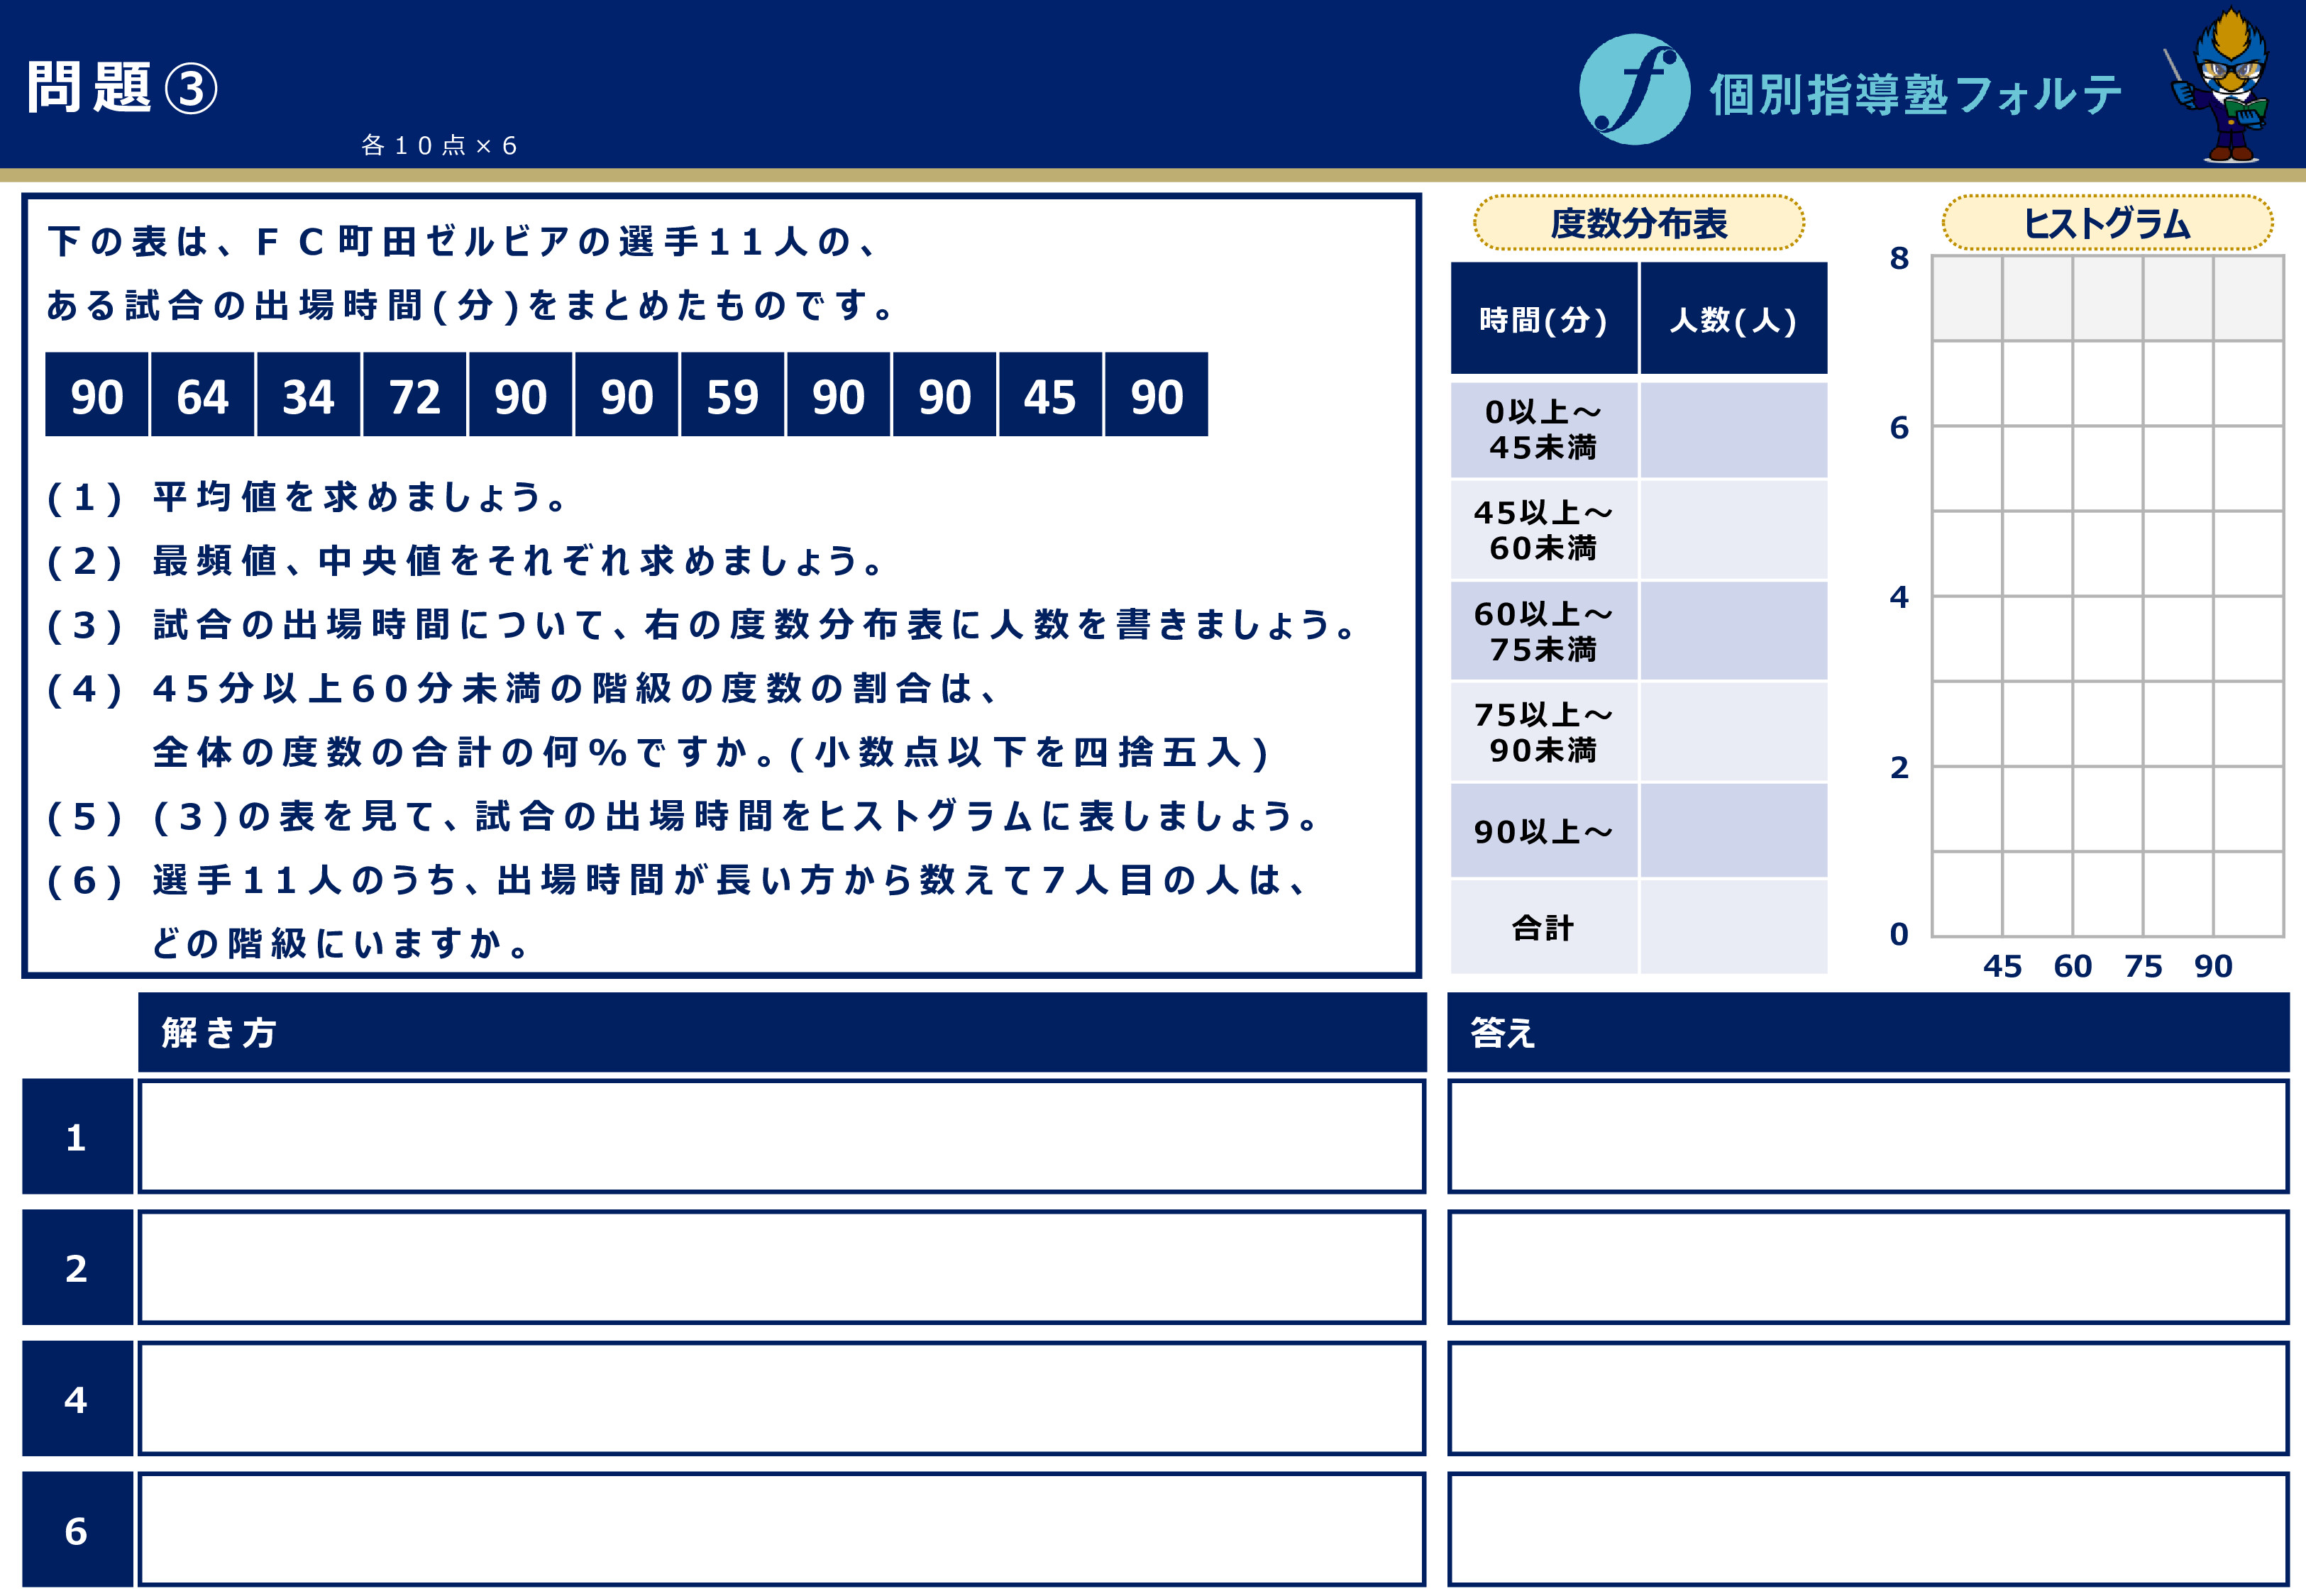Screen dimensions: 2306x1596
Task: Click the 解き方 header bar
Action: [x=781, y=1032]
